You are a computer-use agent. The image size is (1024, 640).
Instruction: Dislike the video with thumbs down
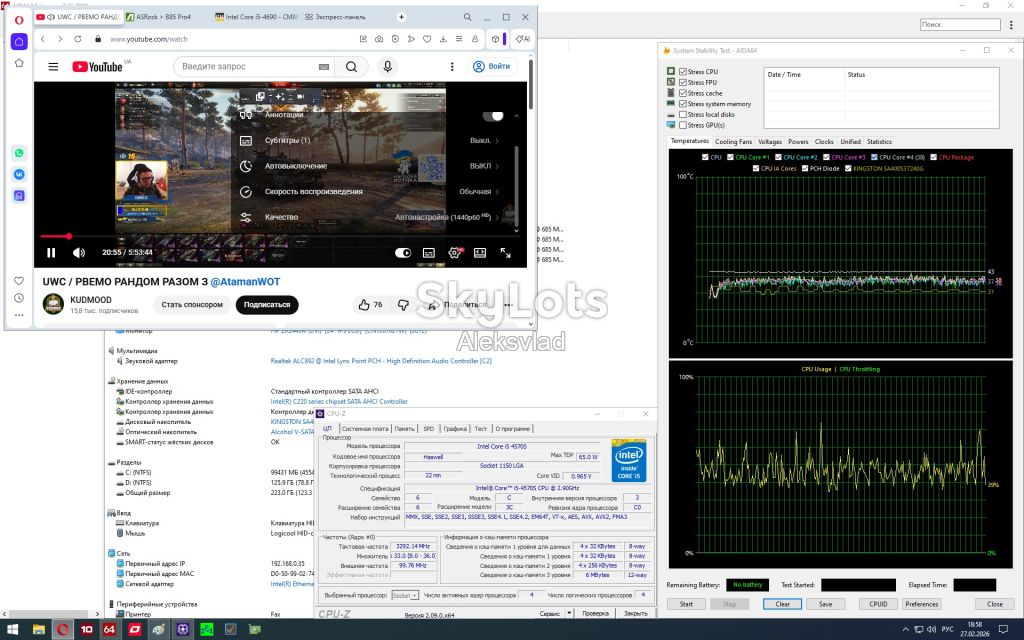404,305
